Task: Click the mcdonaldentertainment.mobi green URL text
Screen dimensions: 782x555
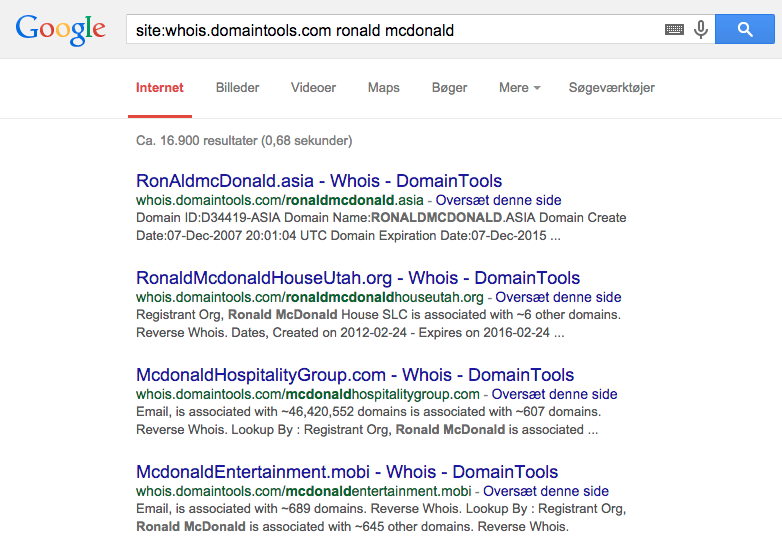Action: [303, 491]
